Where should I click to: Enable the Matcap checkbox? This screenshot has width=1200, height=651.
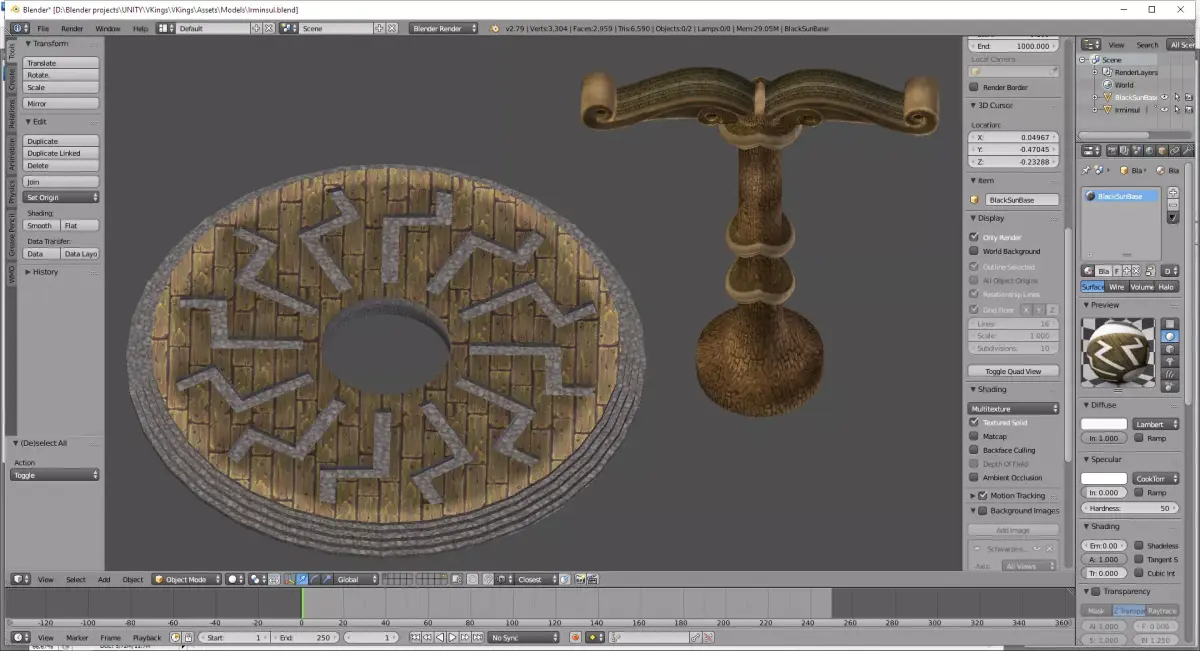pos(974,436)
